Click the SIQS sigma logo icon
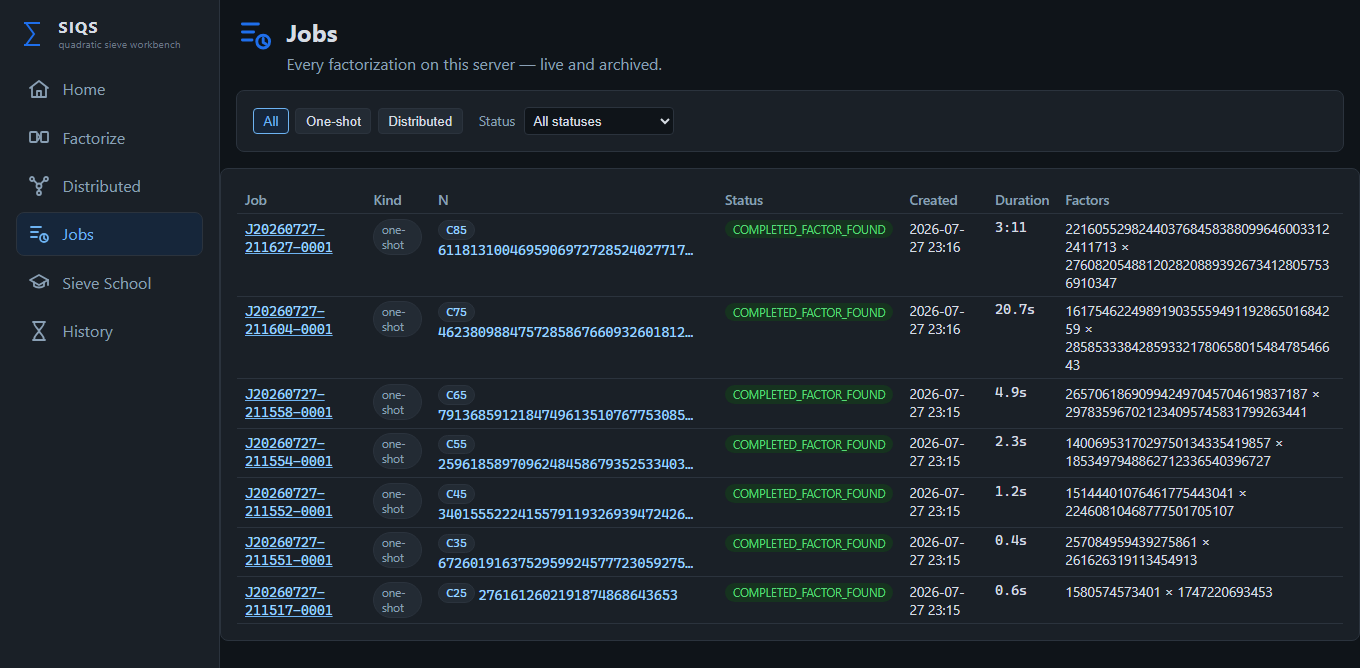1360x668 pixels. (x=33, y=35)
